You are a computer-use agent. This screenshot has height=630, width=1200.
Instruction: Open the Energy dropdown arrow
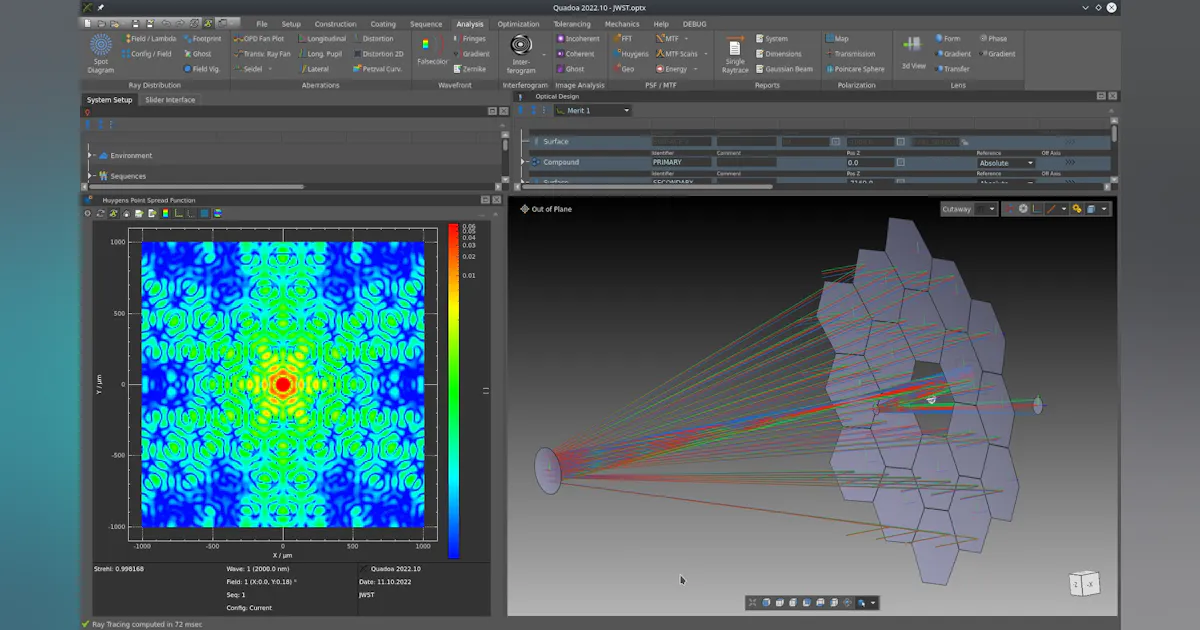(697, 69)
